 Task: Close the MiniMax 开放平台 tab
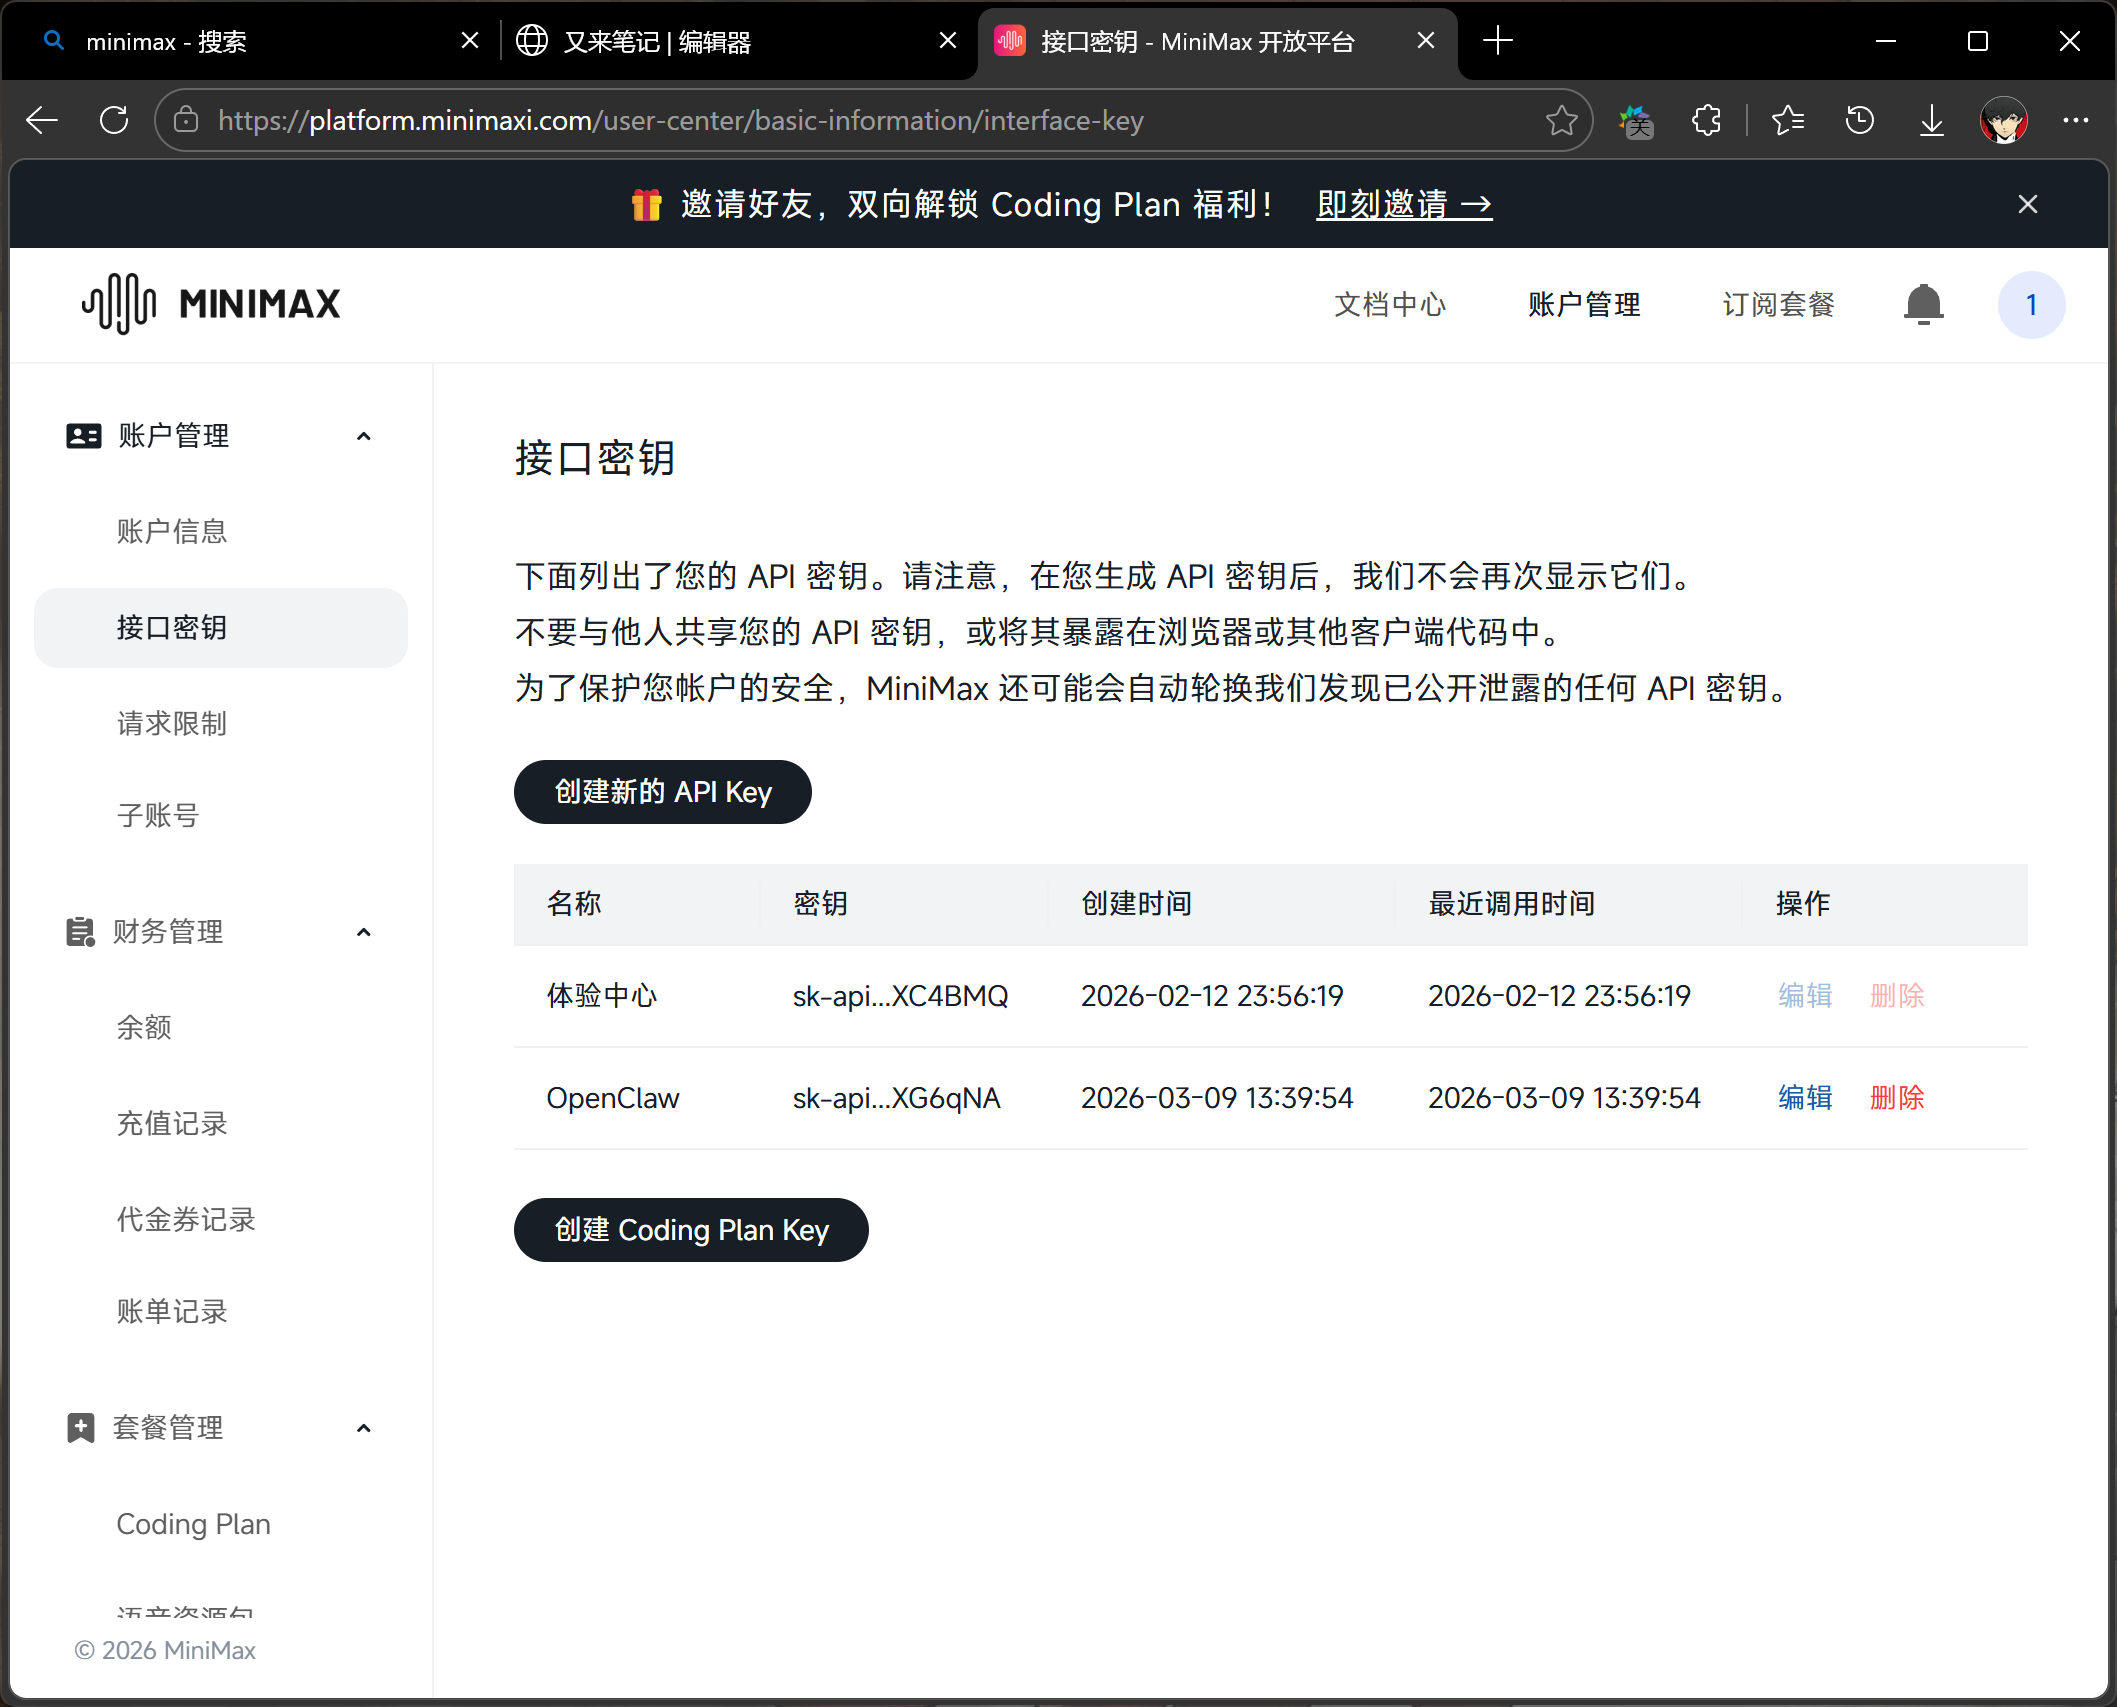pos(1426,41)
